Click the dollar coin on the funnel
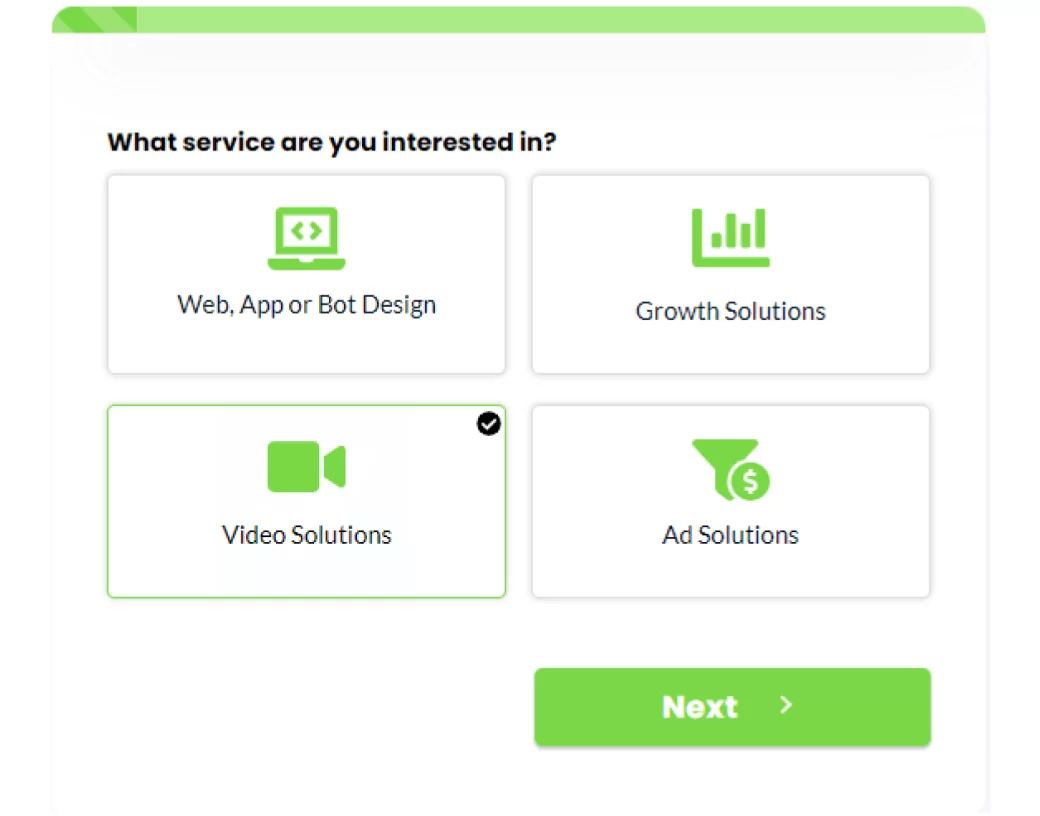The width and height of the screenshot is (1040, 816). [749, 482]
